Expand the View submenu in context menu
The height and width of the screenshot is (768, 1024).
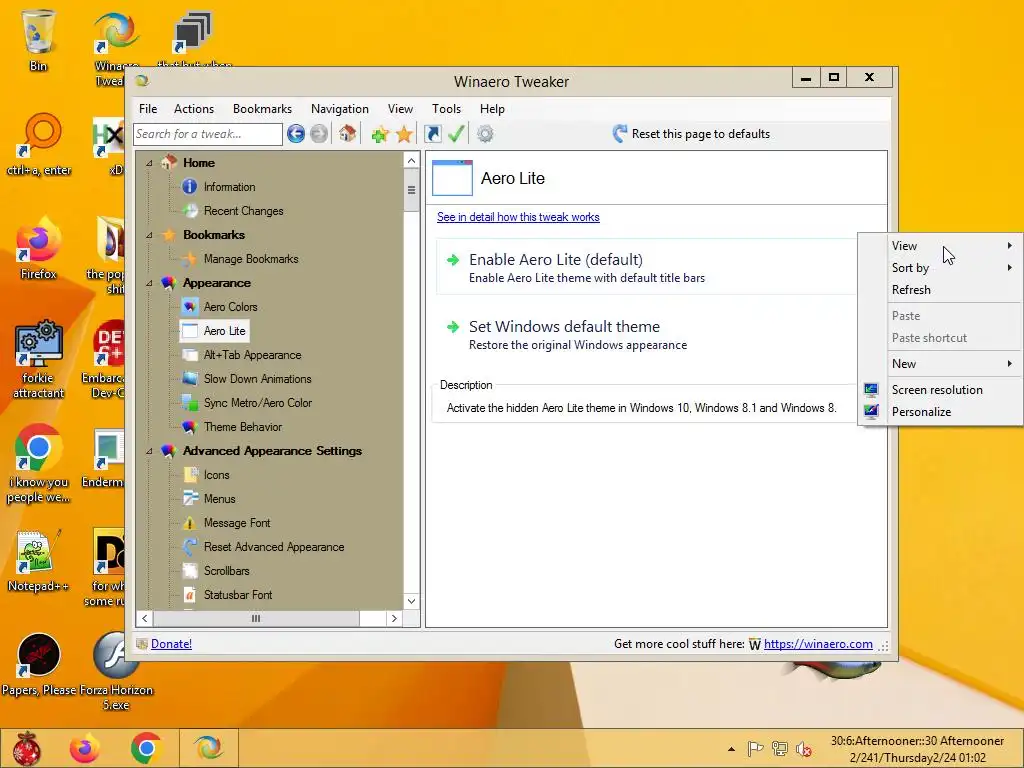pos(954,246)
